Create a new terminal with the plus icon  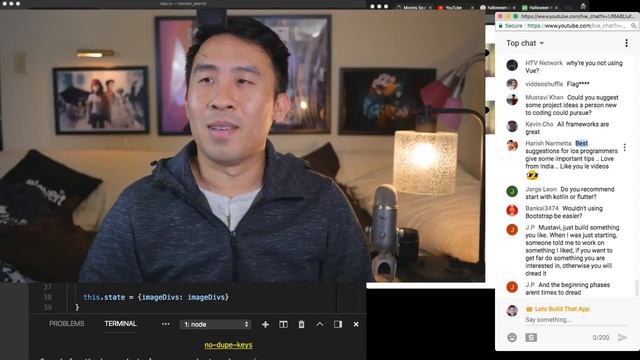[x=265, y=324]
